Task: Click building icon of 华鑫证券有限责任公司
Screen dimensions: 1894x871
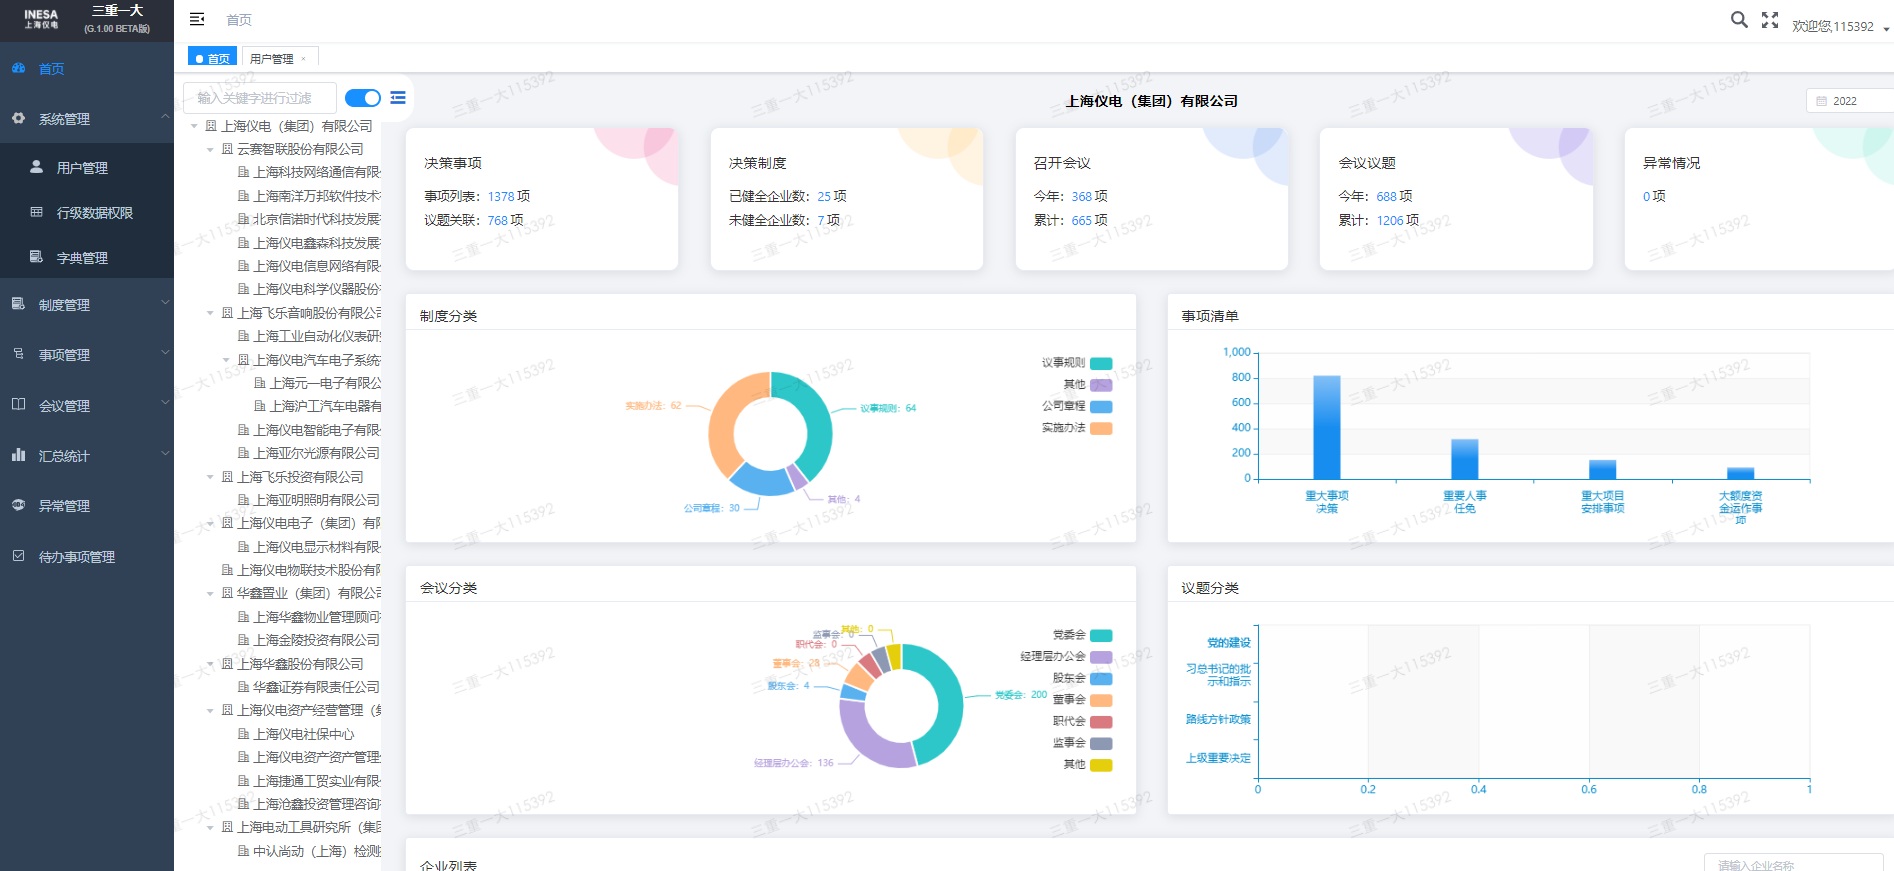Action: [243, 687]
